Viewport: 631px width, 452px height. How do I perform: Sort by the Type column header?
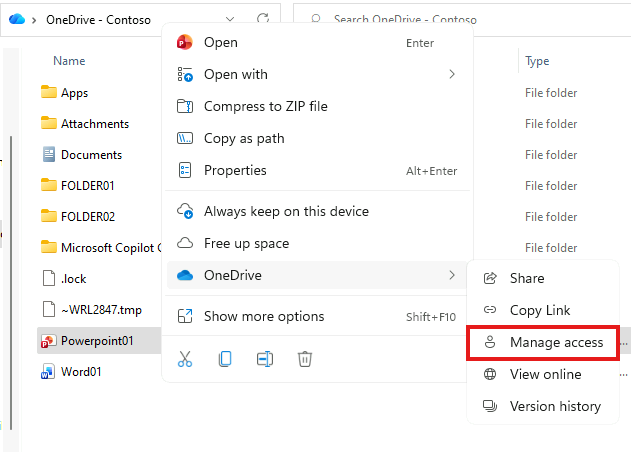(537, 61)
